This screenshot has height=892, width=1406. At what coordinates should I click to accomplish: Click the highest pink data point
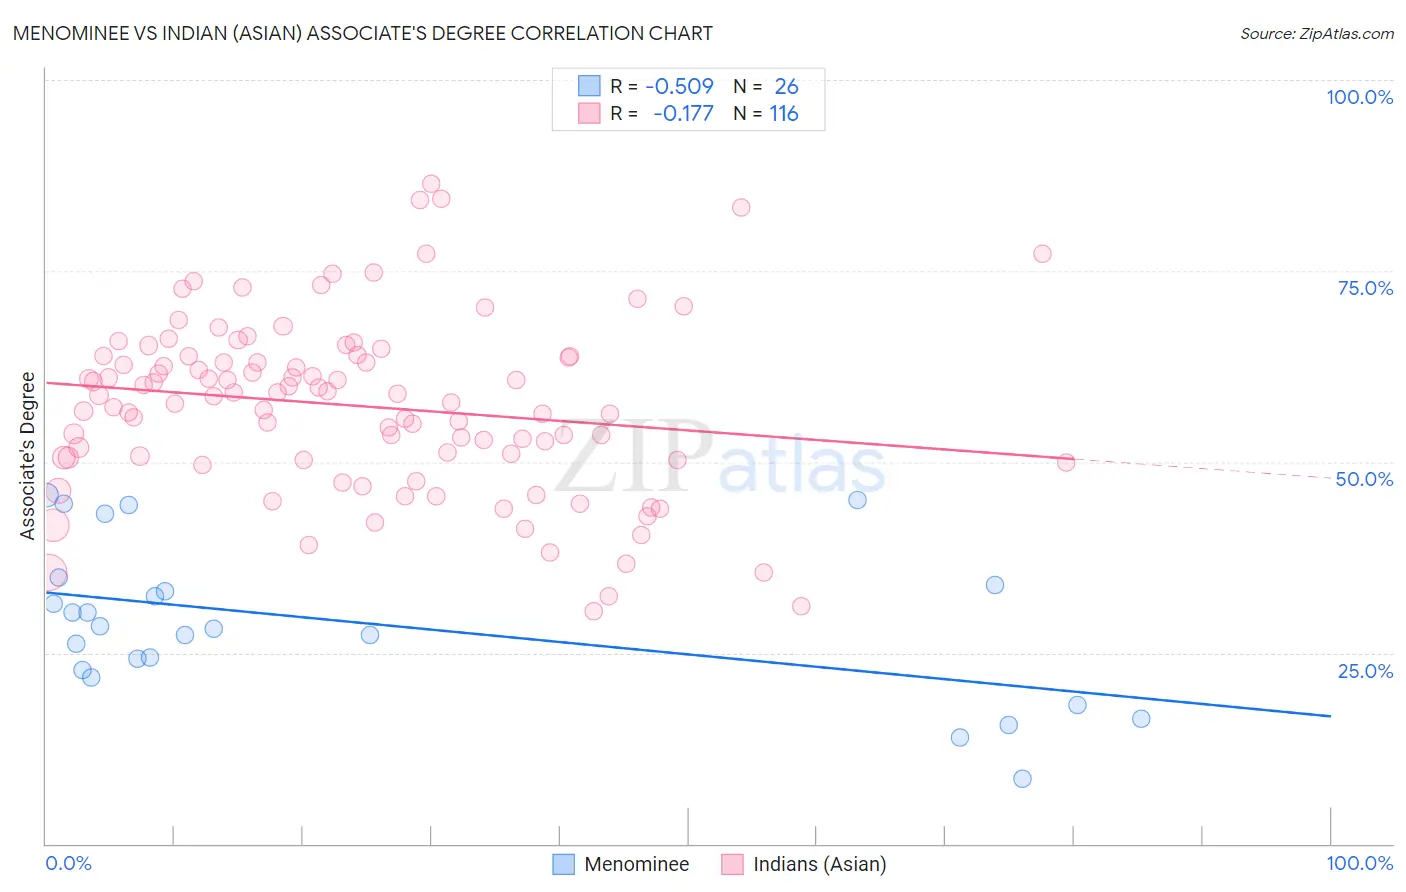point(431,183)
